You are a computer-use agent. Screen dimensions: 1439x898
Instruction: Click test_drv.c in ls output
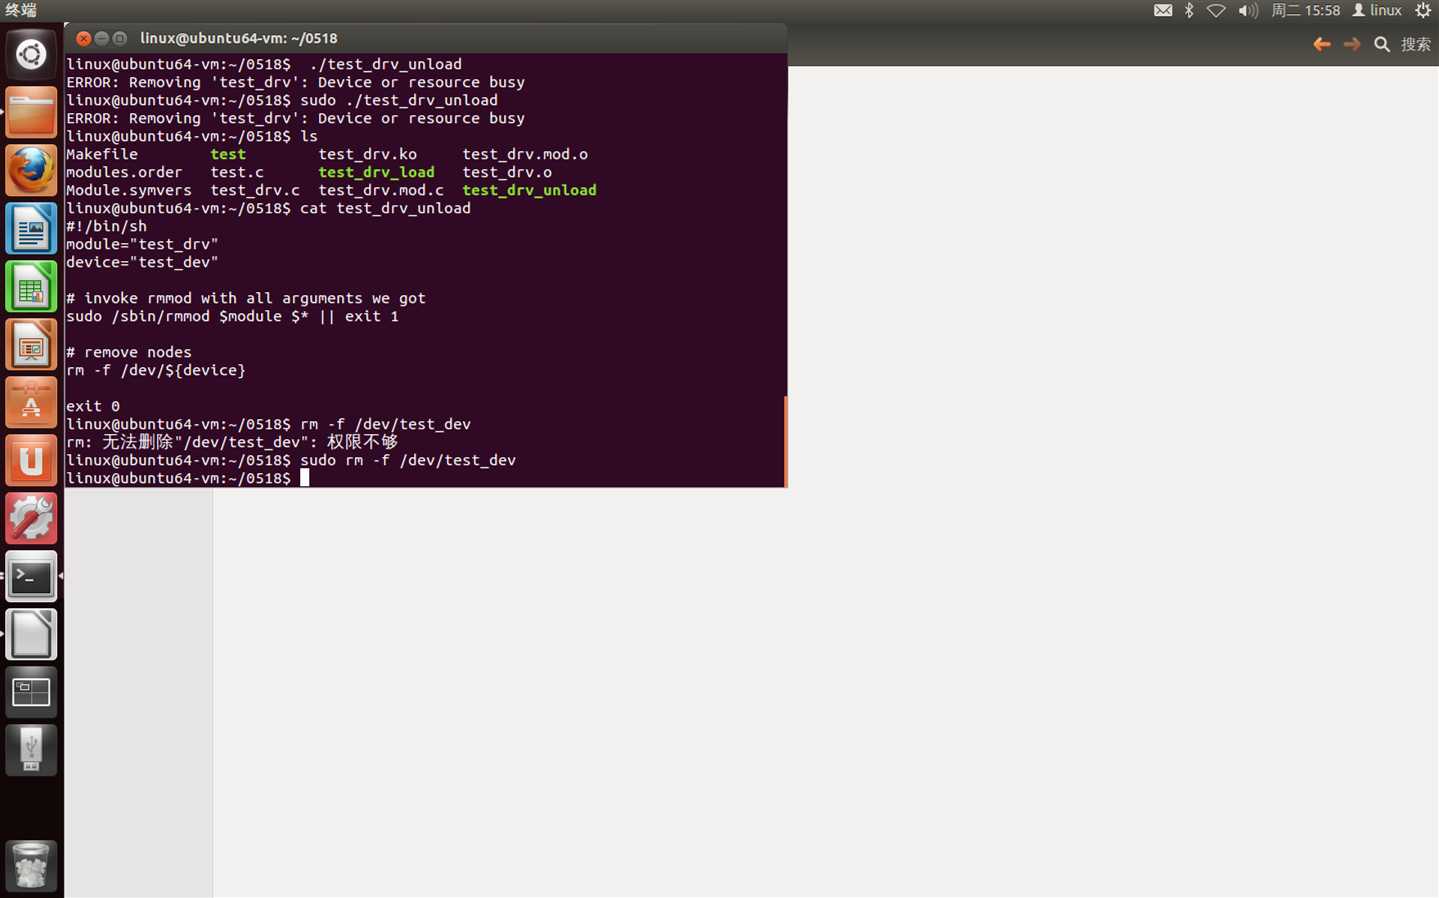[x=255, y=190]
